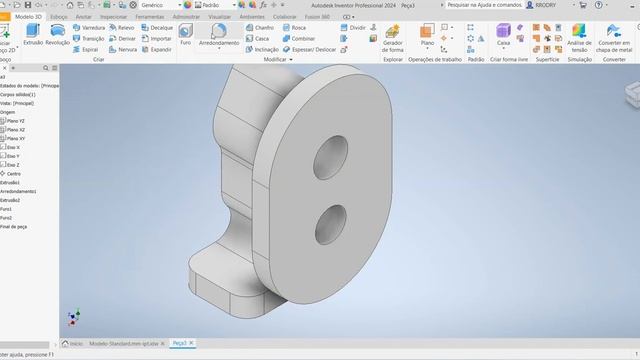Open Gerador de forma

pyautogui.click(x=393, y=38)
